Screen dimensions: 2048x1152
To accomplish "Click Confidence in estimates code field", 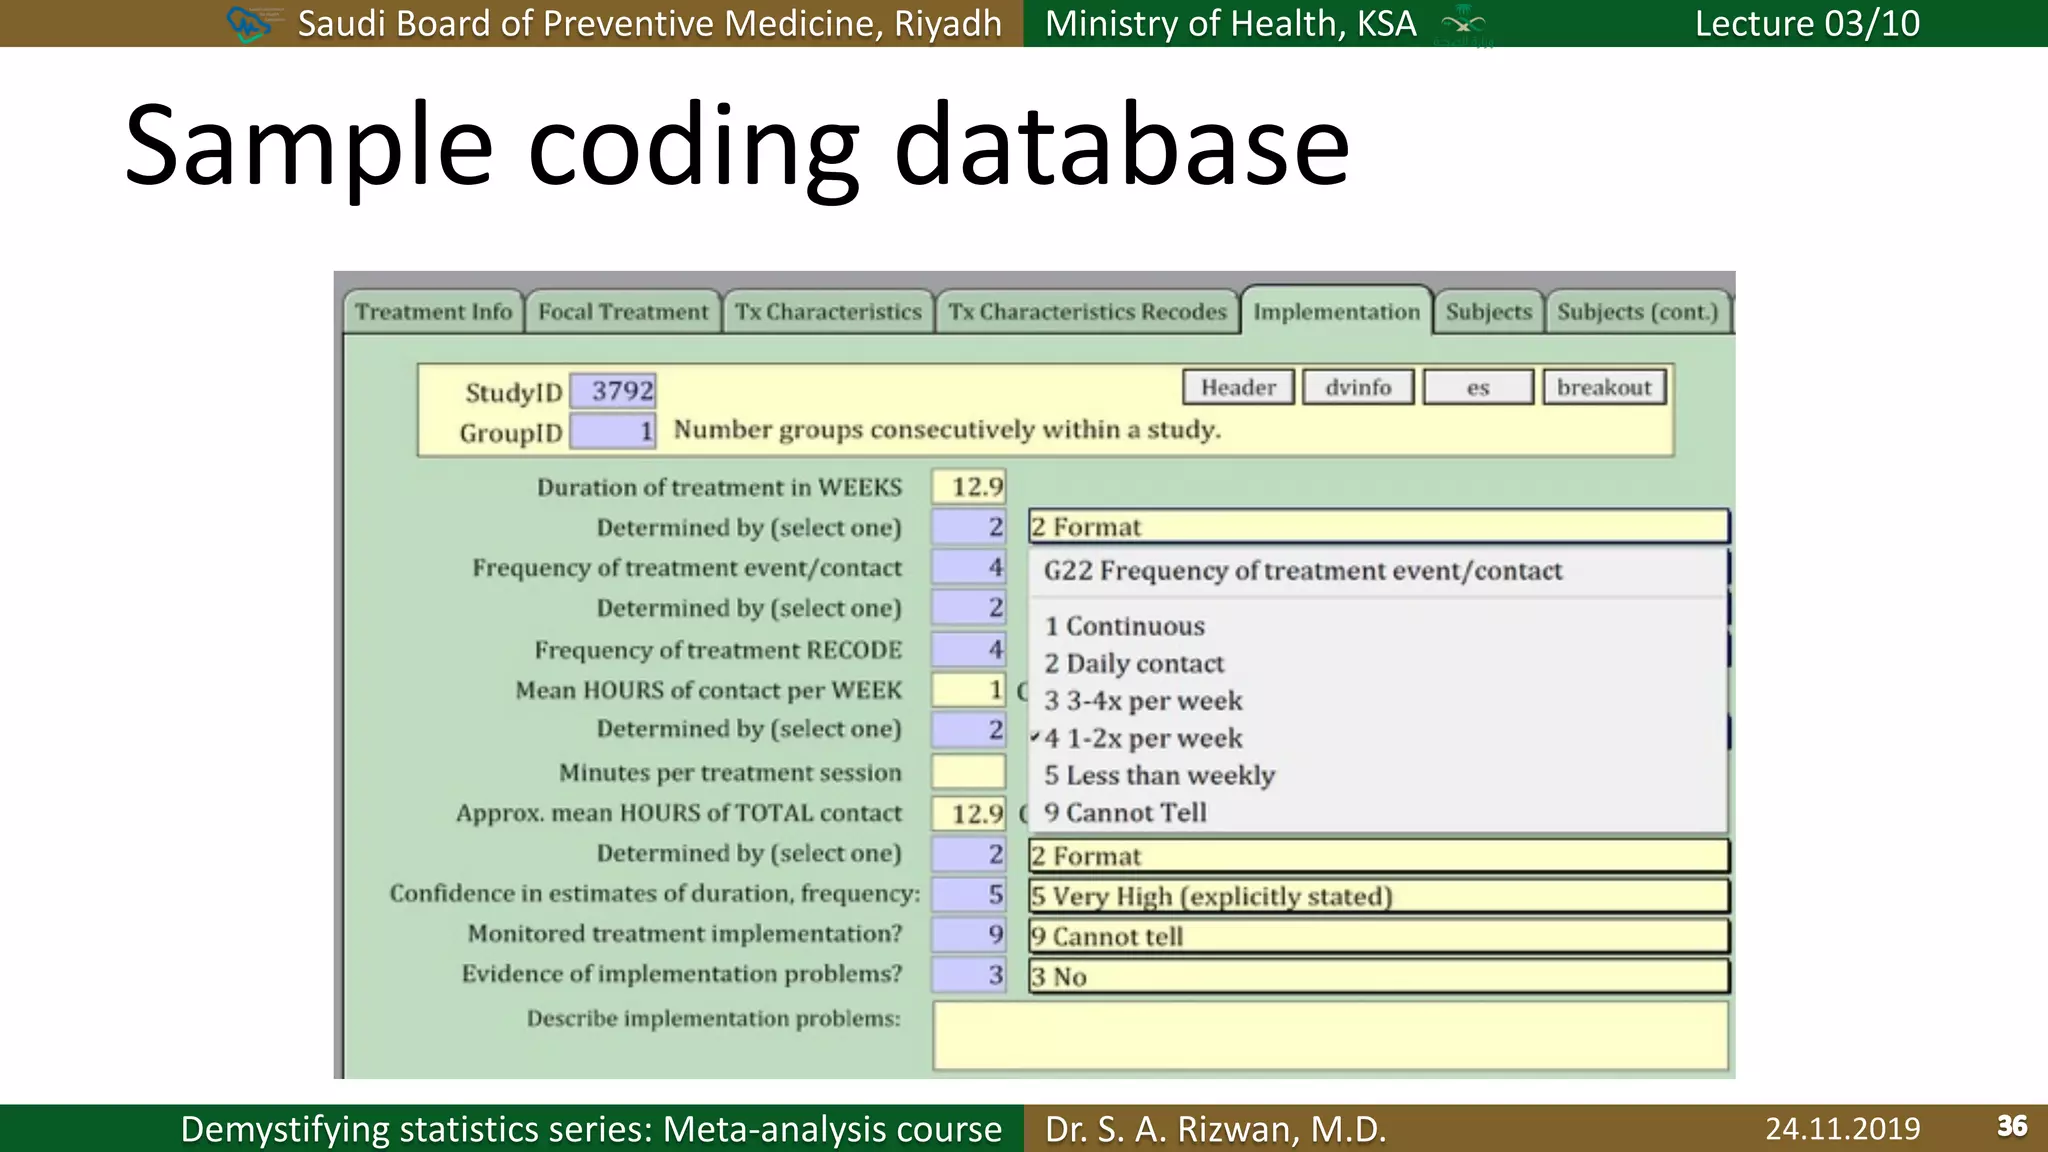I will click(968, 893).
